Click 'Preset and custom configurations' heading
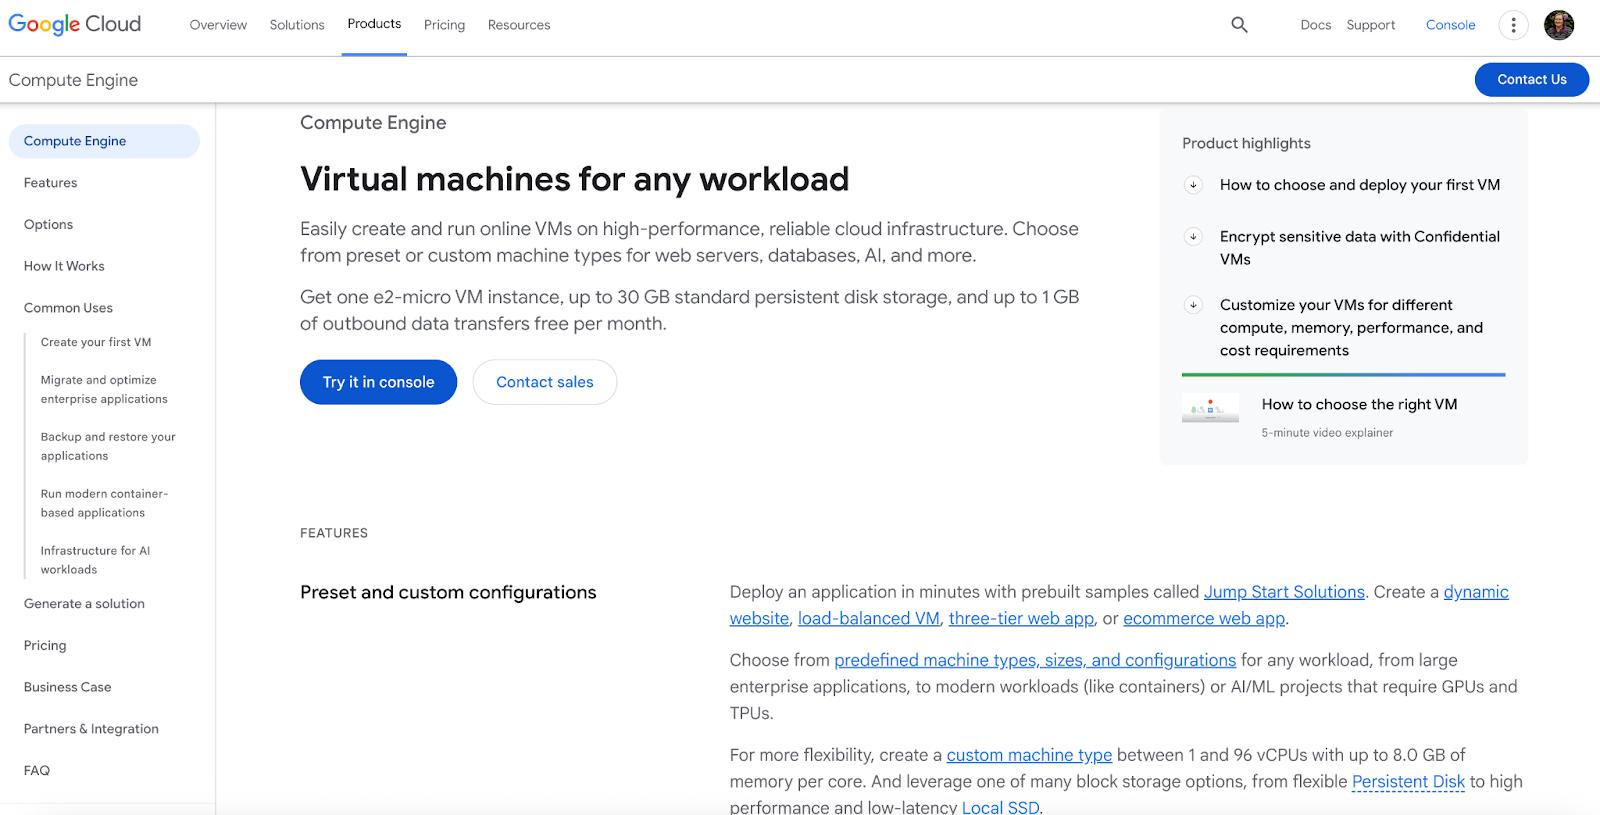 [x=448, y=592]
